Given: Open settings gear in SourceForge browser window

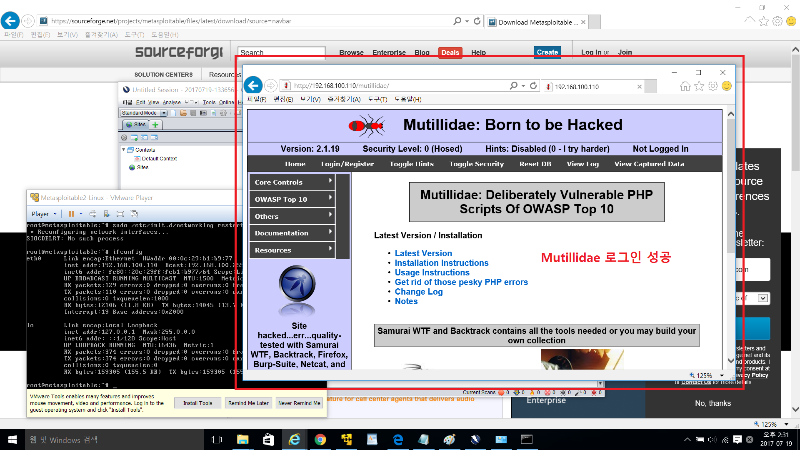Looking at the screenshot, I should 777,21.
